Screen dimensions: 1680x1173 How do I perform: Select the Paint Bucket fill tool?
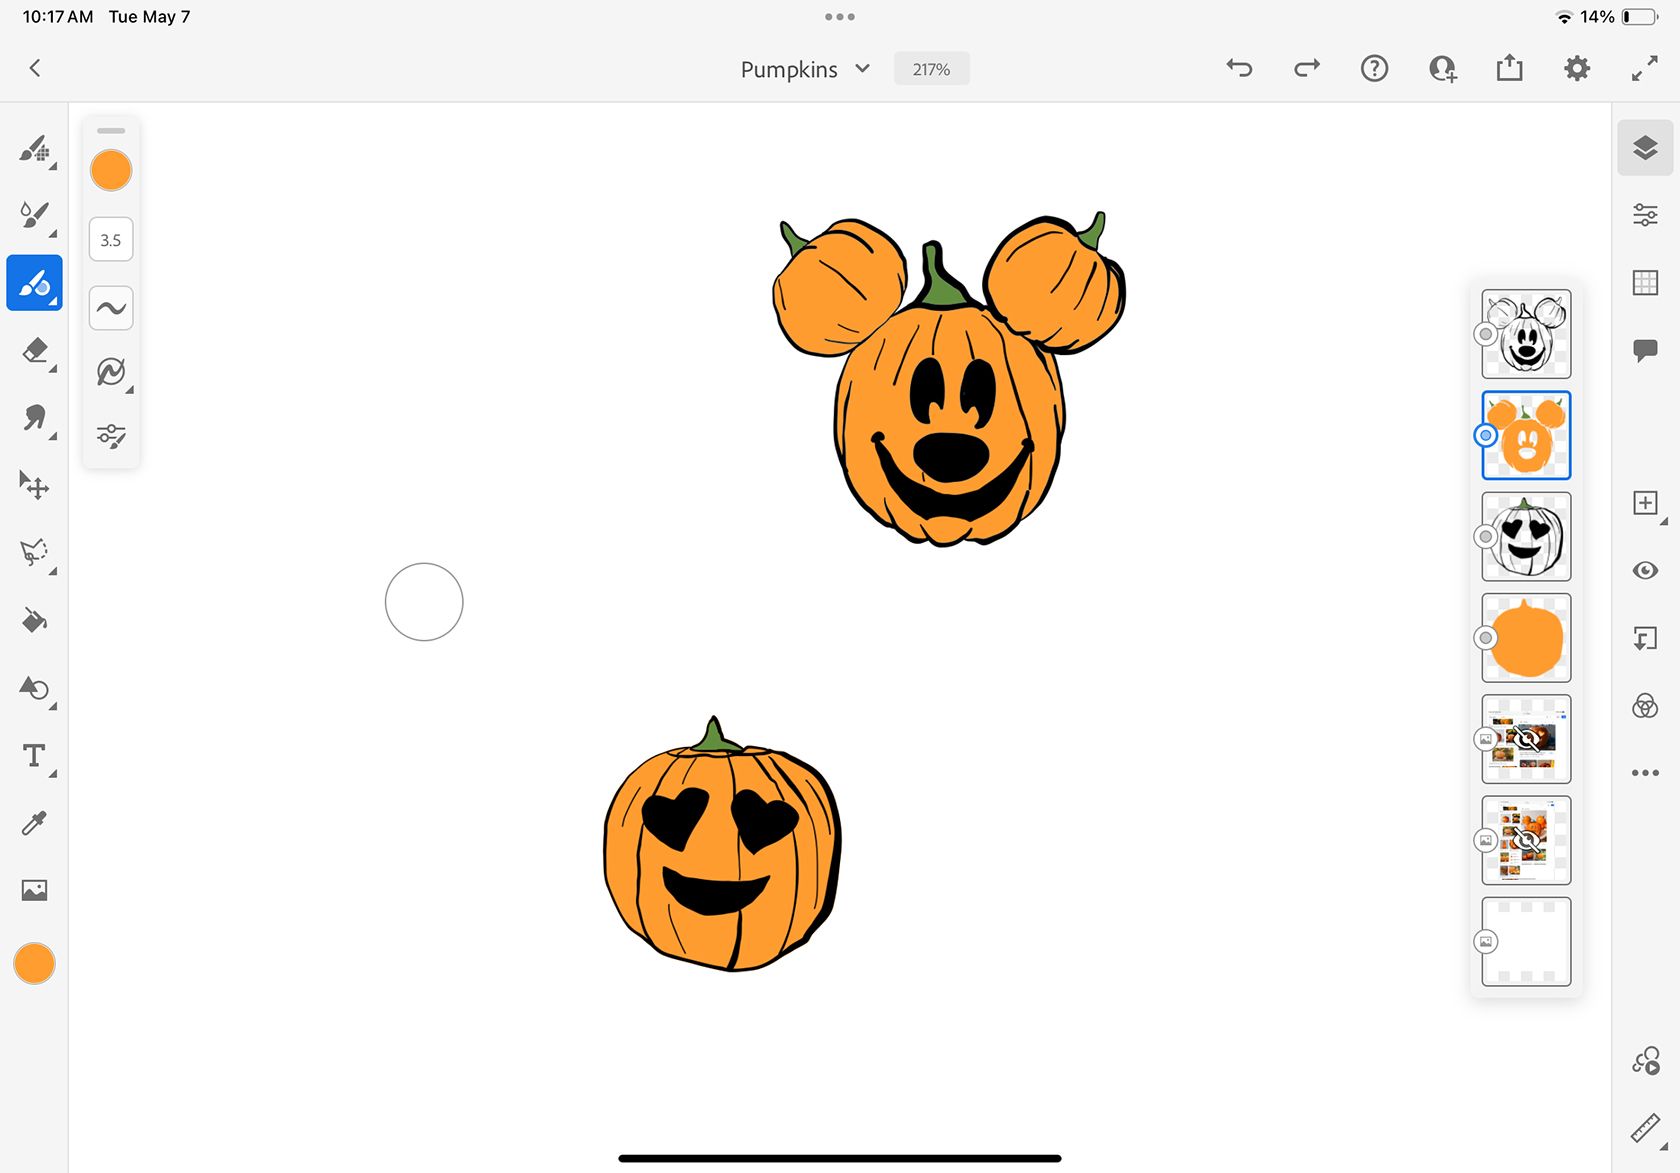tap(34, 621)
